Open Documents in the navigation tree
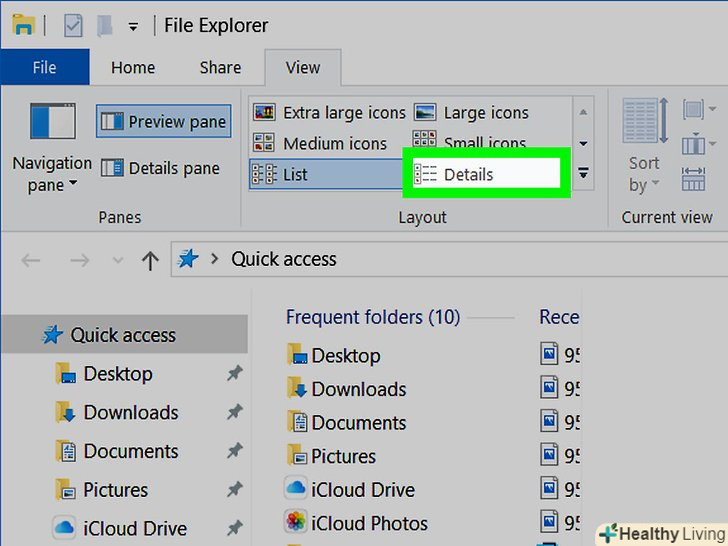728x546 pixels. 131,451
